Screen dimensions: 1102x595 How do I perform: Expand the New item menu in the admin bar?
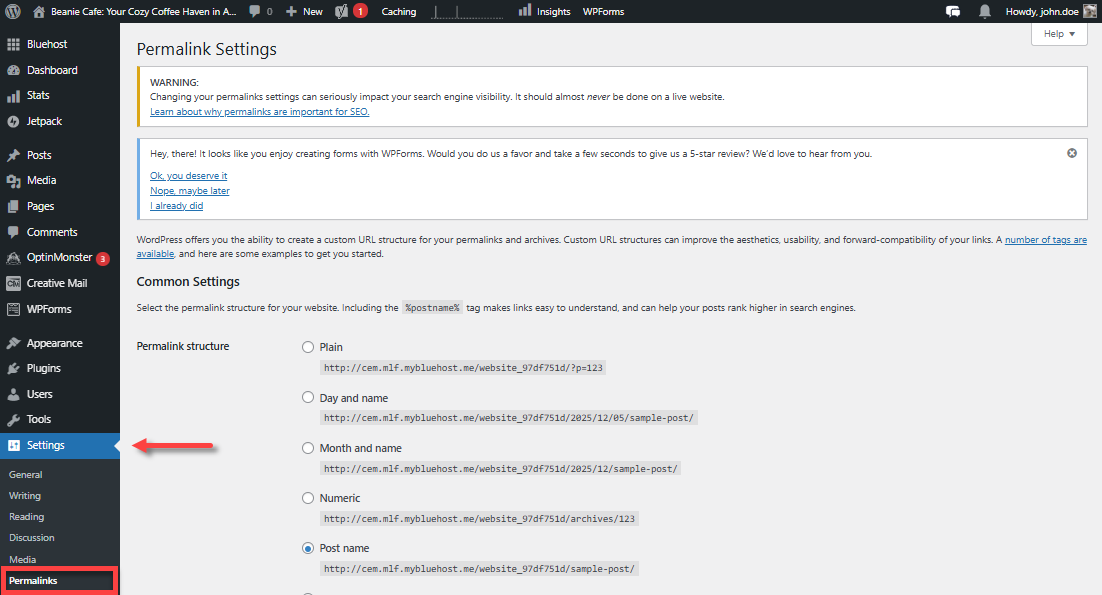(303, 11)
